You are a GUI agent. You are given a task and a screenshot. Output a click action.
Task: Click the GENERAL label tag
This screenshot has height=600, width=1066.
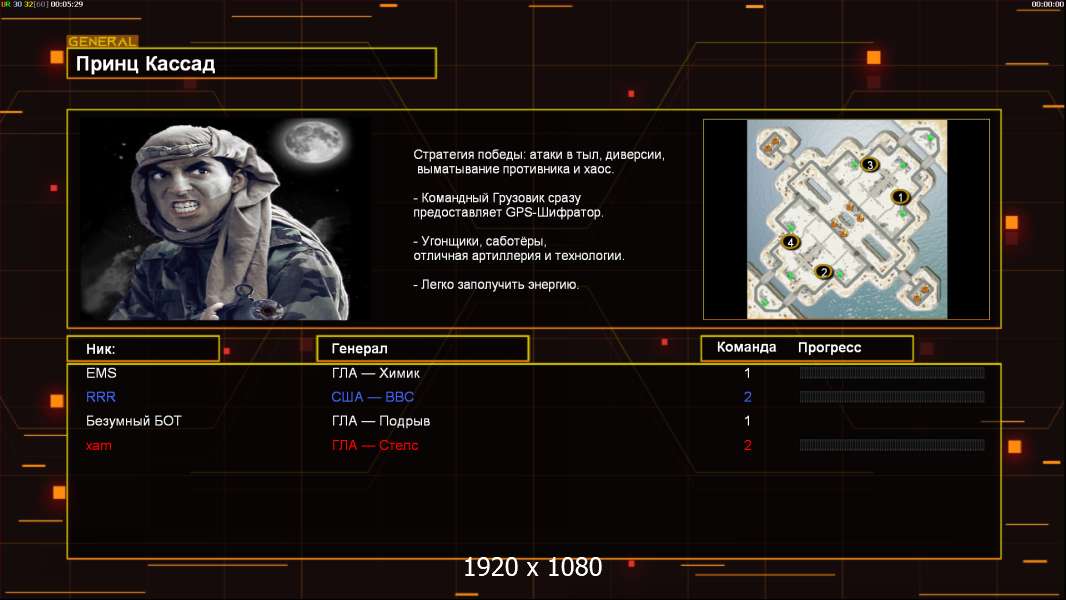point(102,41)
